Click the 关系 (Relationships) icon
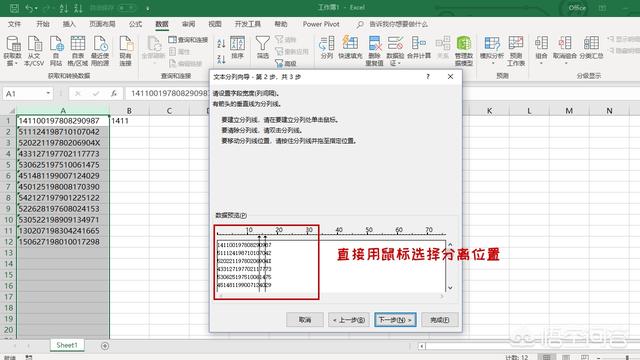The image size is (640, 360). (443, 48)
